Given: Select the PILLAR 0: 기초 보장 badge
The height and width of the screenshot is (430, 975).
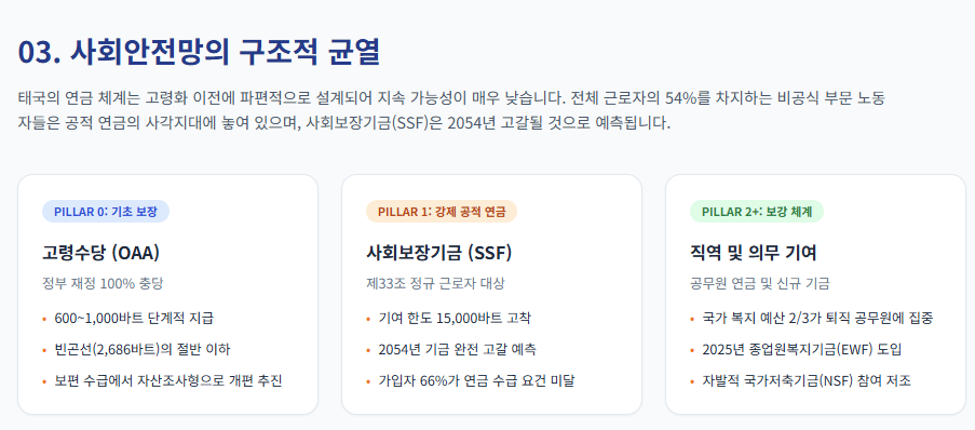Looking at the screenshot, I should [x=106, y=211].
